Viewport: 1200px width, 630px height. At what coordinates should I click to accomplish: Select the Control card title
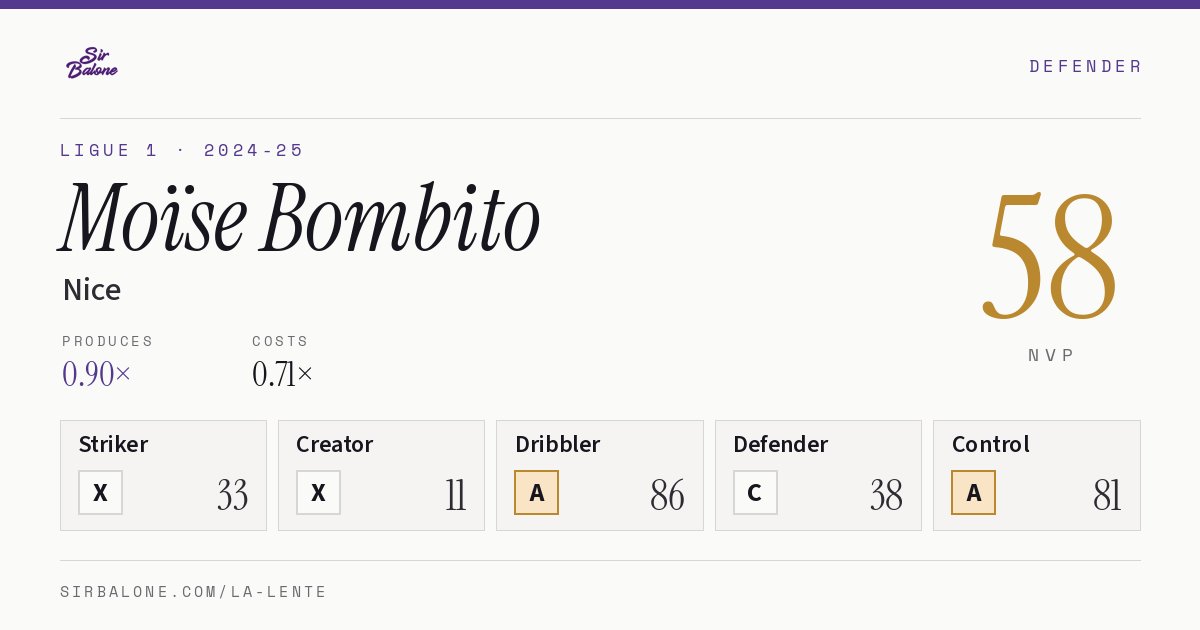click(990, 444)
